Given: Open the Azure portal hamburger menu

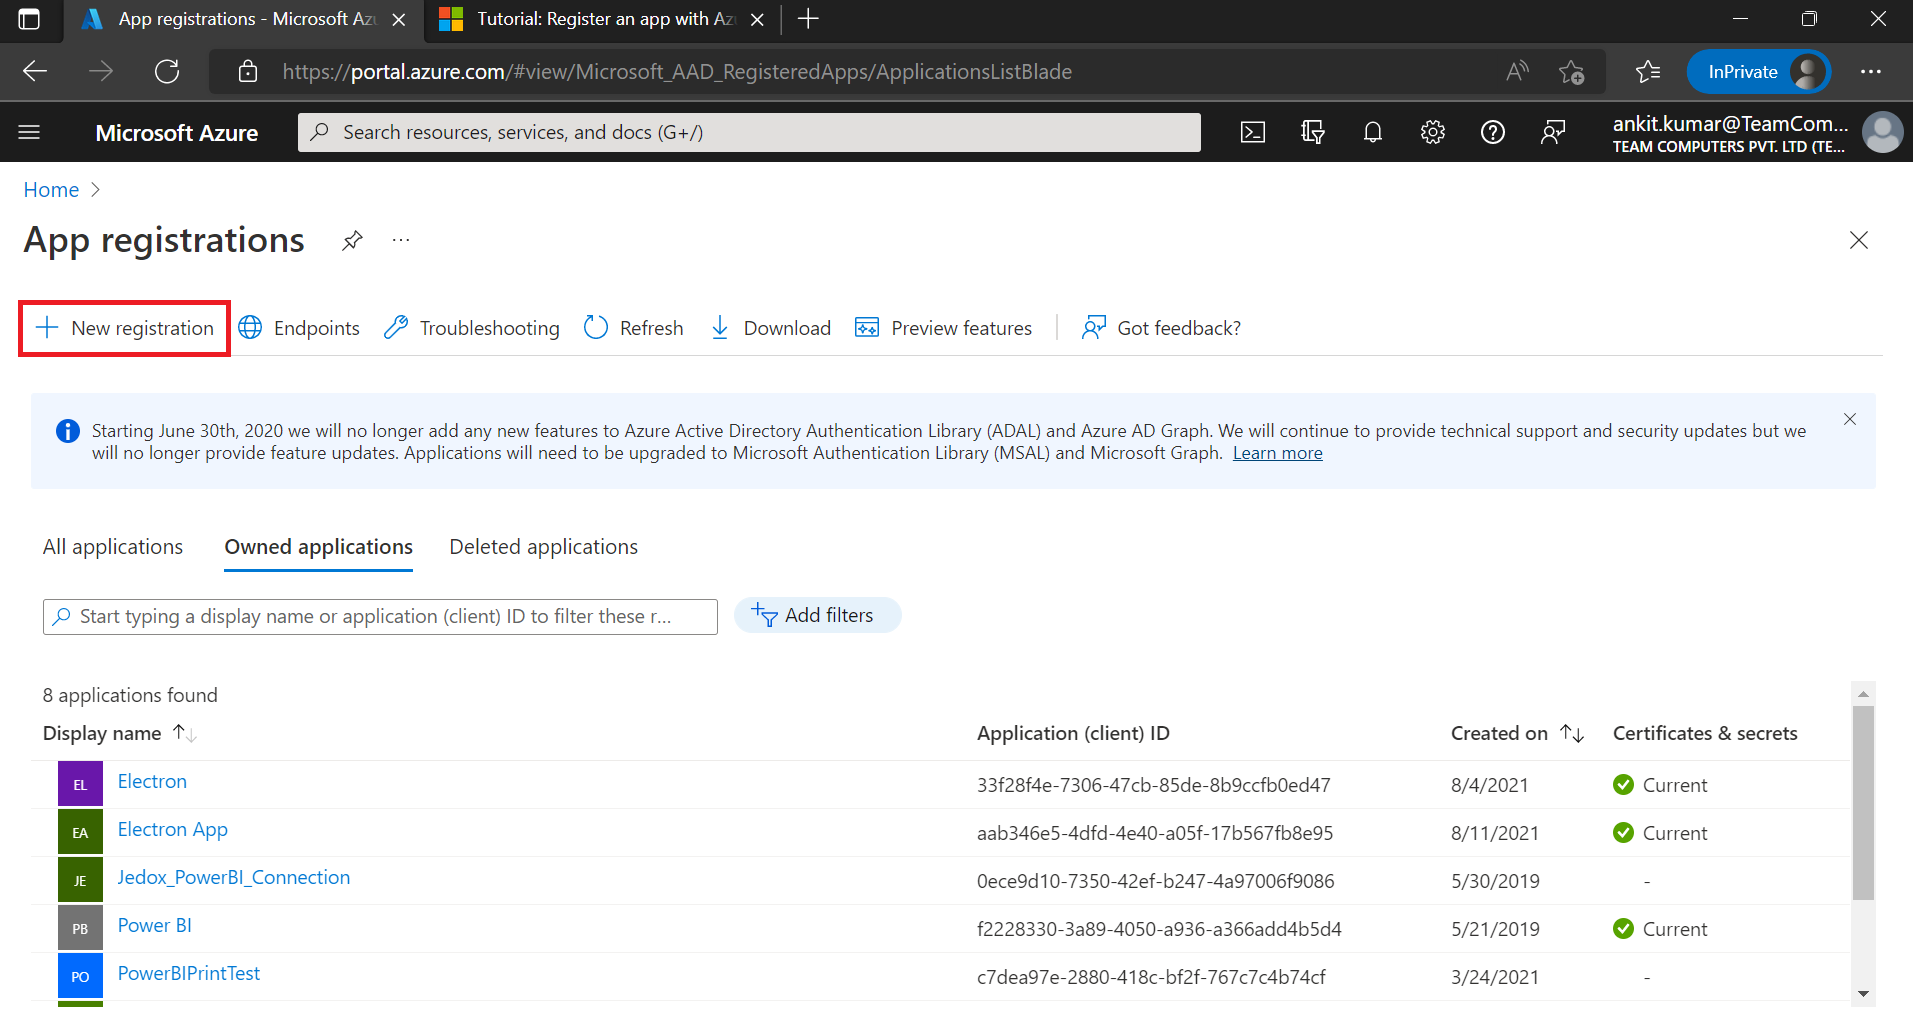Looking at the screenshot, I should click(x=29, y=132).
